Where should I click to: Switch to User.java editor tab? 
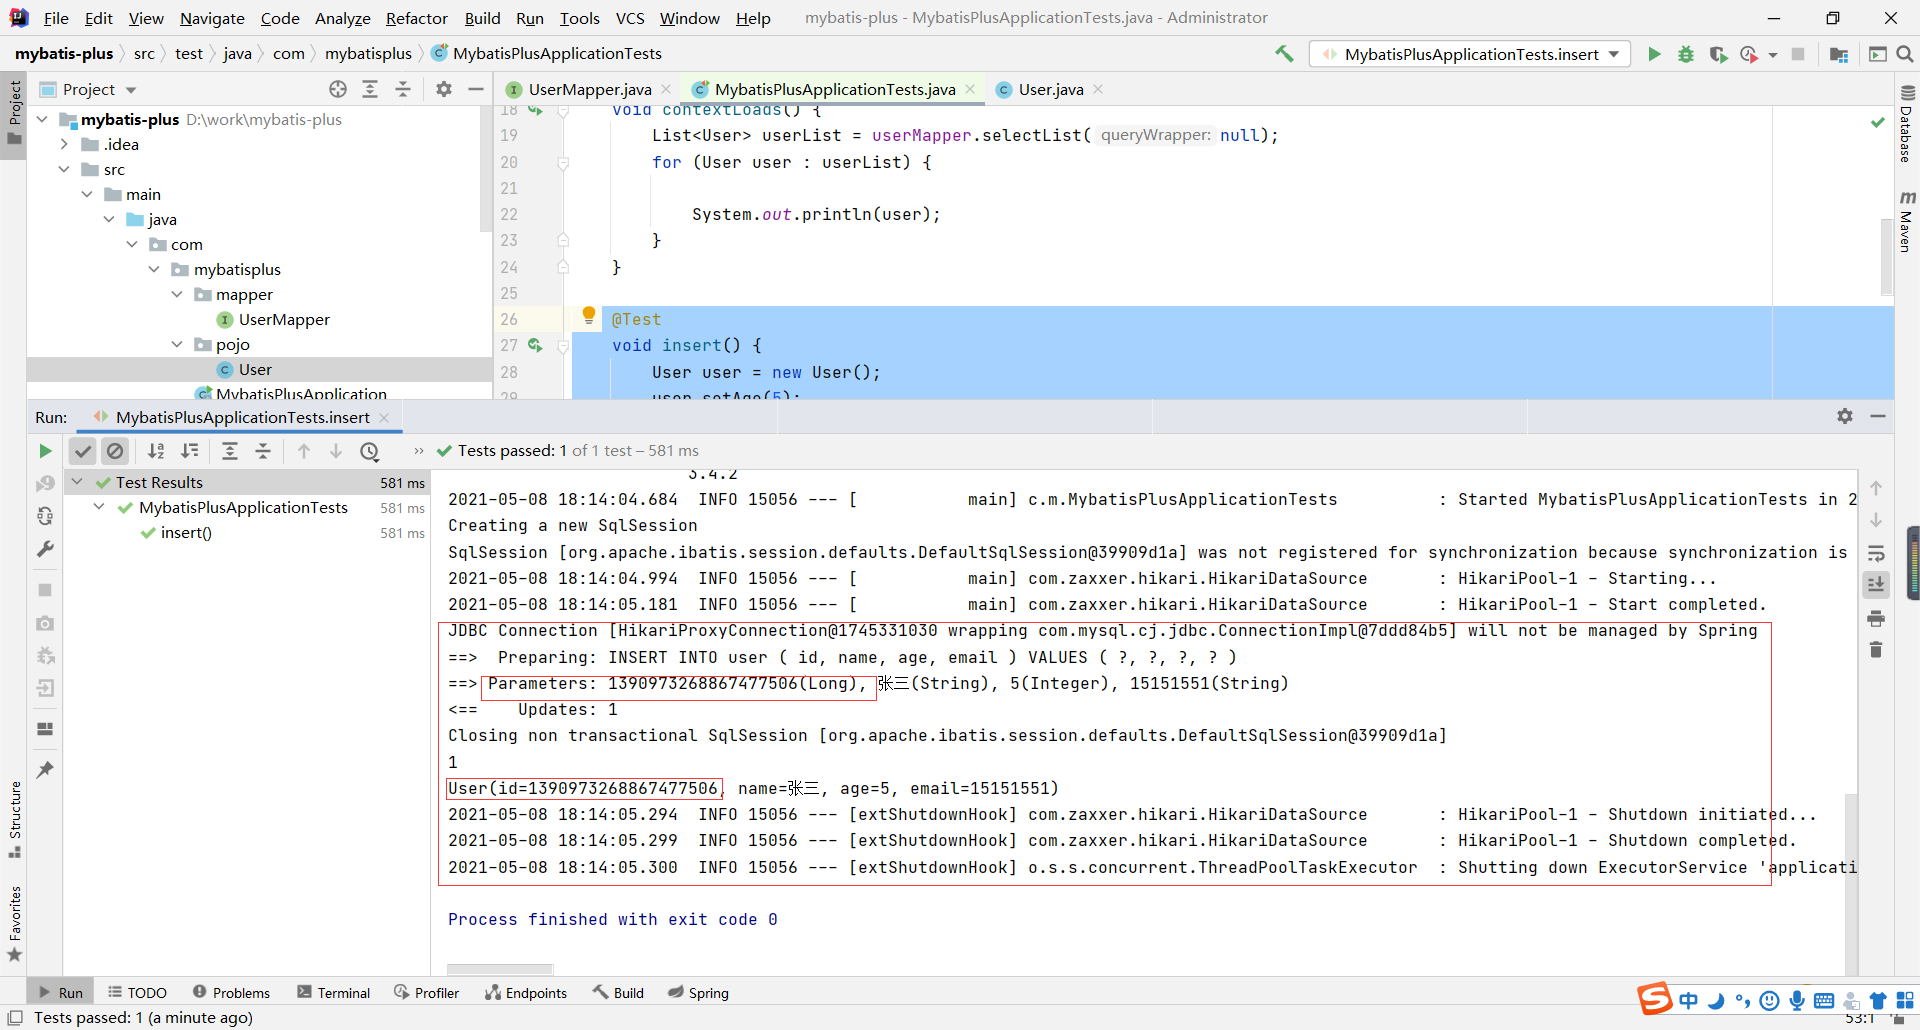pyautogui.click(x=1050, y=89)
